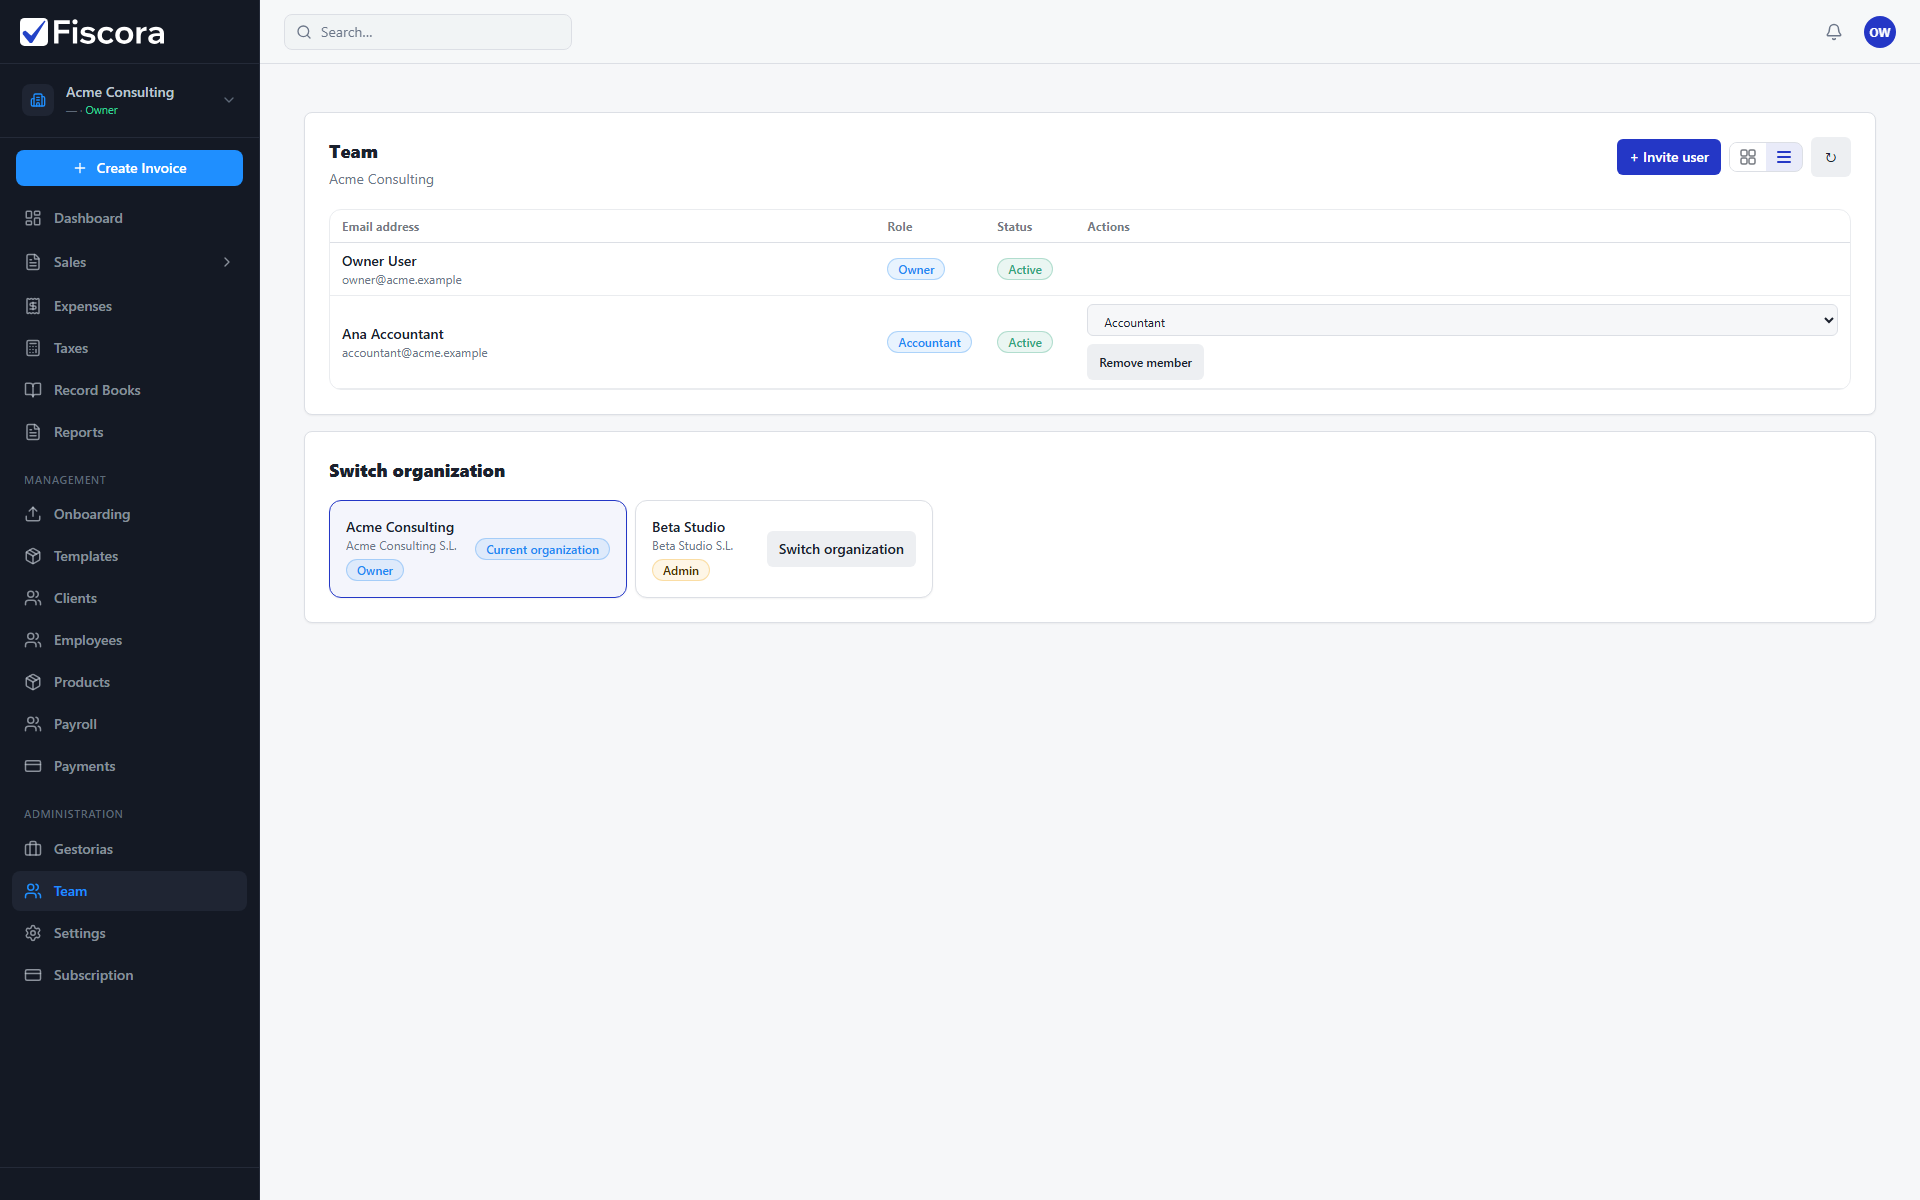Click the Products package icon
The height and width of the screenshot is (1200, 1920).
pyautogui.click(x=33, y=682)
